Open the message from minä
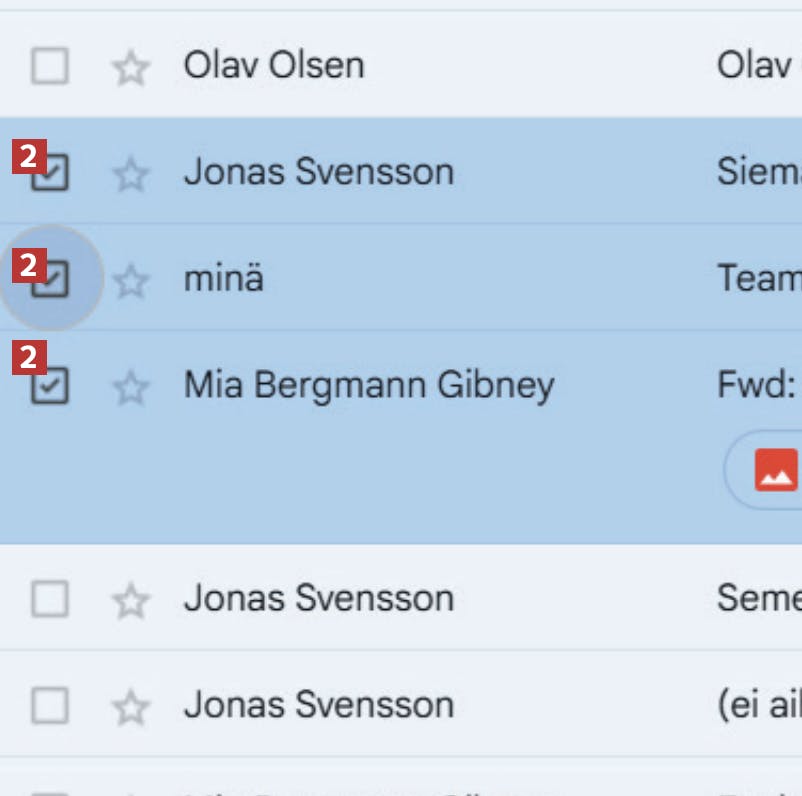Image resolution: width=802 pixels, height=796 pixels. 223,278
